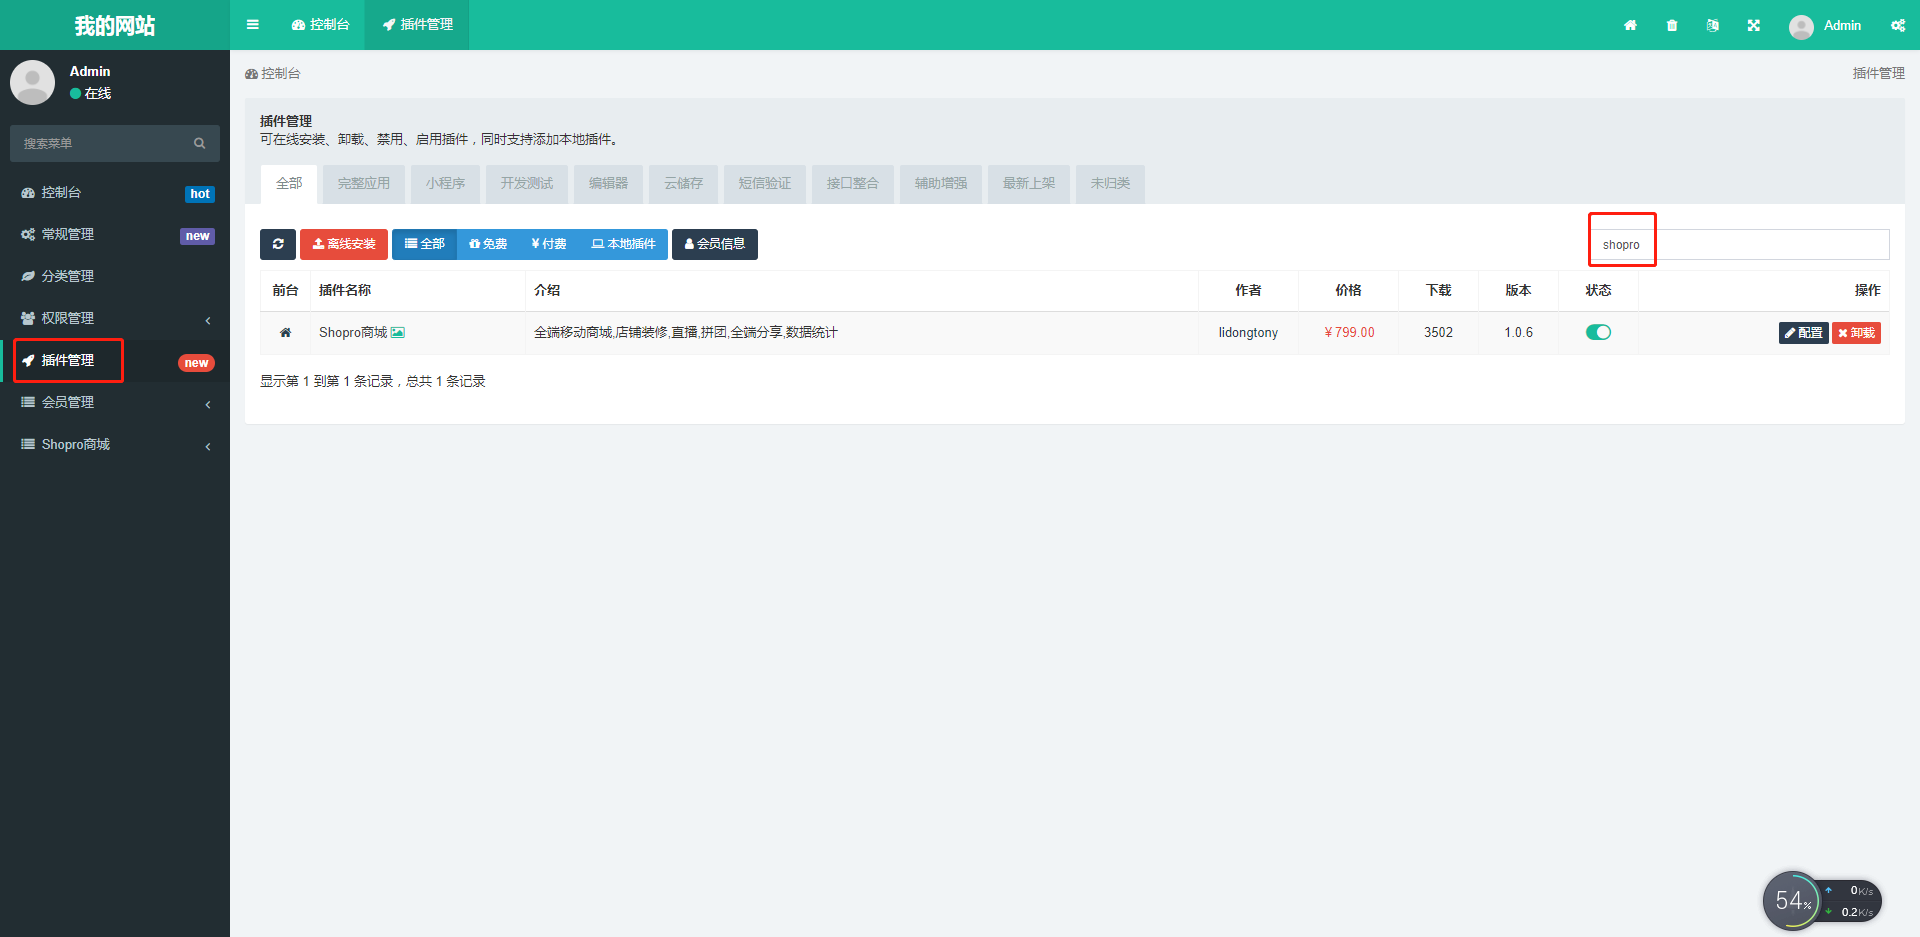
Task: Select the 云储存 category tab
Action: [683, 184]
